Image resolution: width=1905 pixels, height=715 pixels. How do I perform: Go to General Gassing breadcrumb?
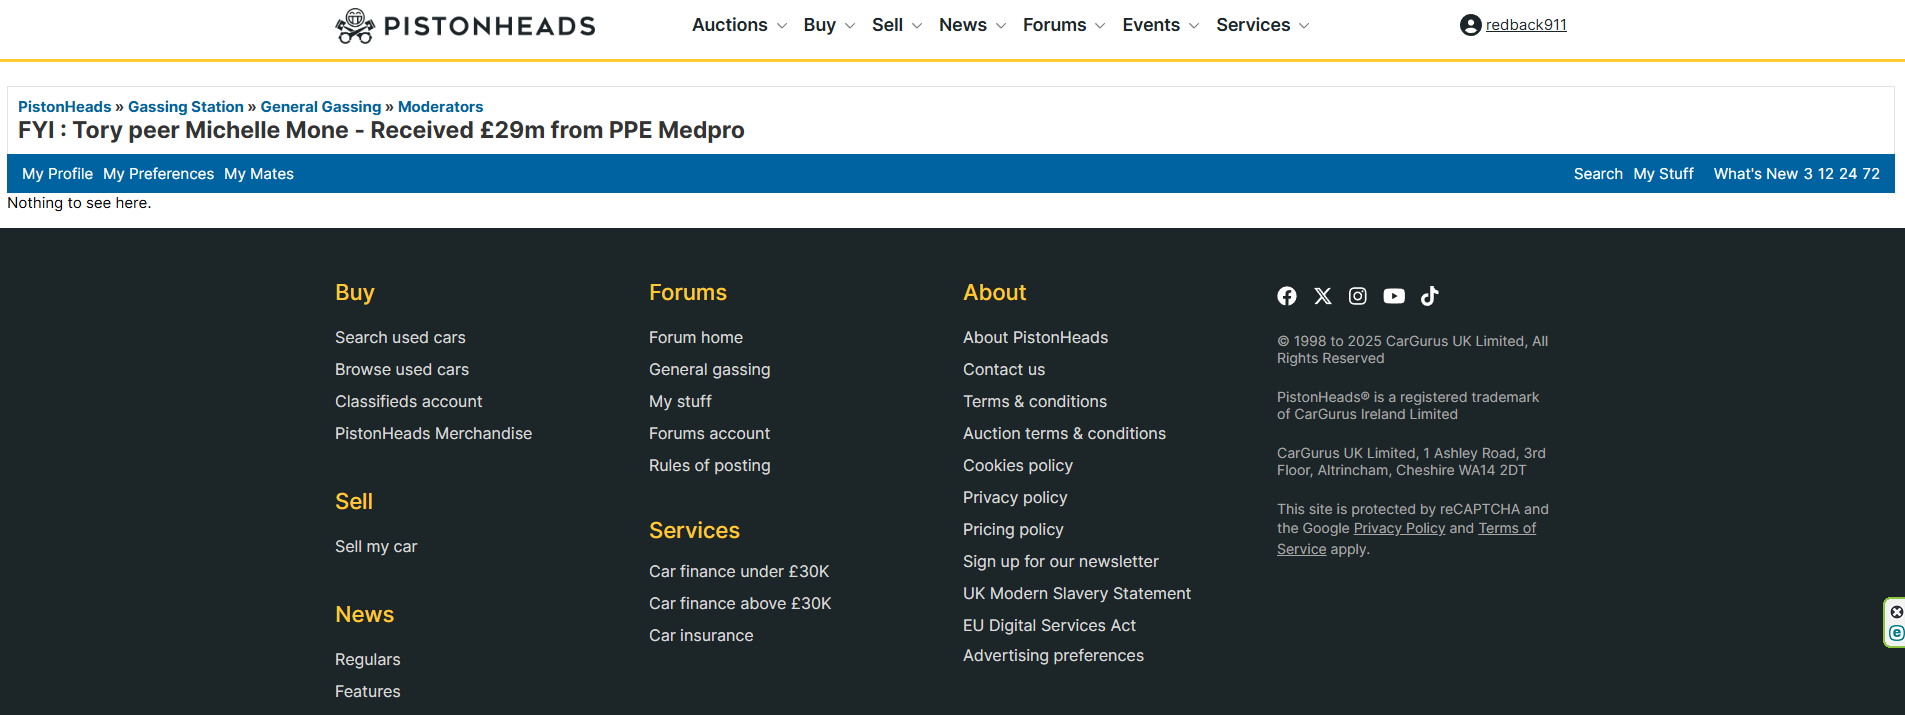(321, 107)
